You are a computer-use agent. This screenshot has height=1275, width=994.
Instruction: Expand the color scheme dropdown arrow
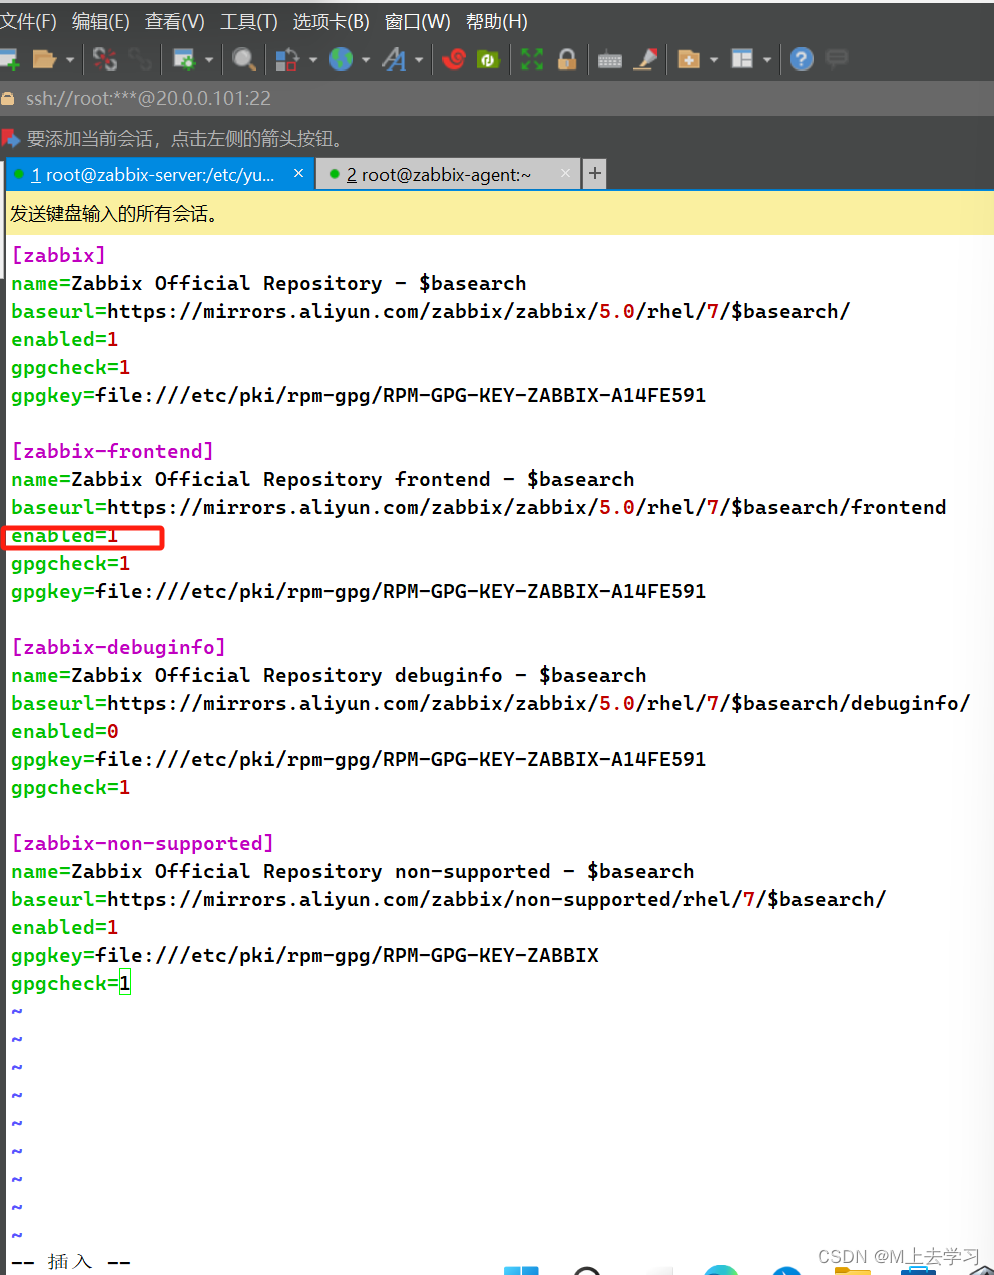coord(313,60)
